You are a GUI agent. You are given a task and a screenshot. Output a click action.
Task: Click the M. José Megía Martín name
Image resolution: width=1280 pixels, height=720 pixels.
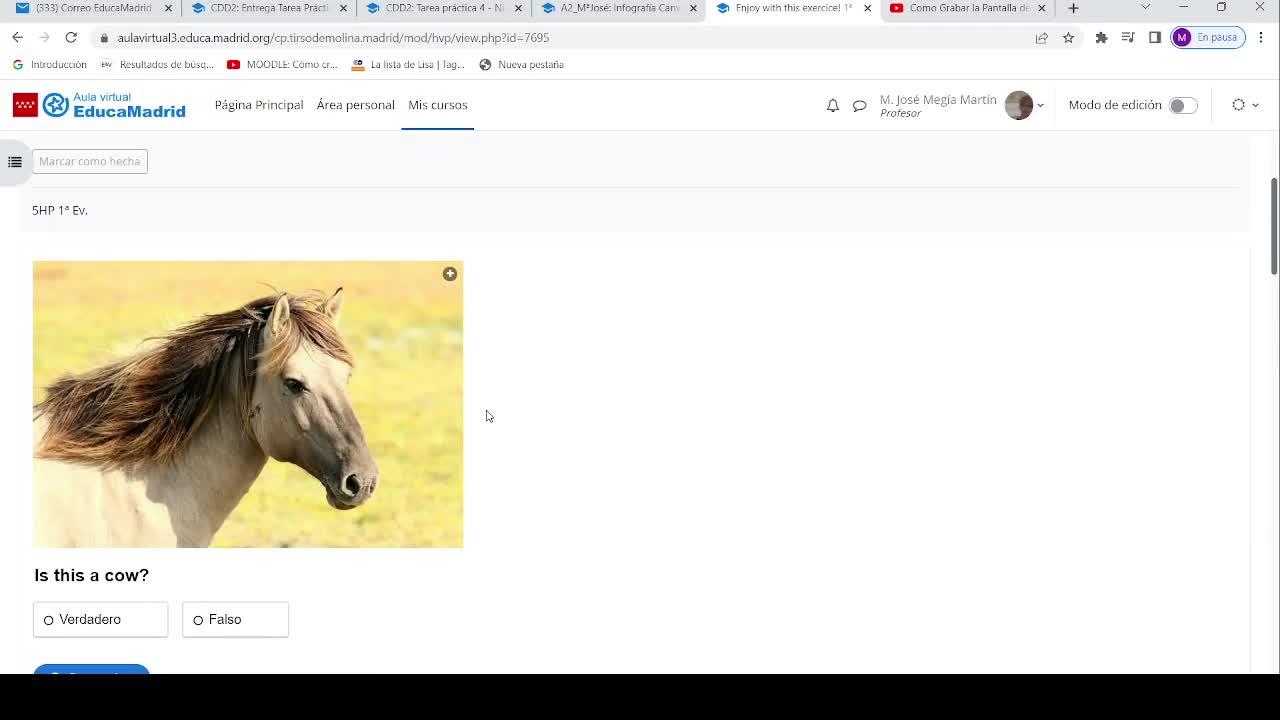(938, 100)
